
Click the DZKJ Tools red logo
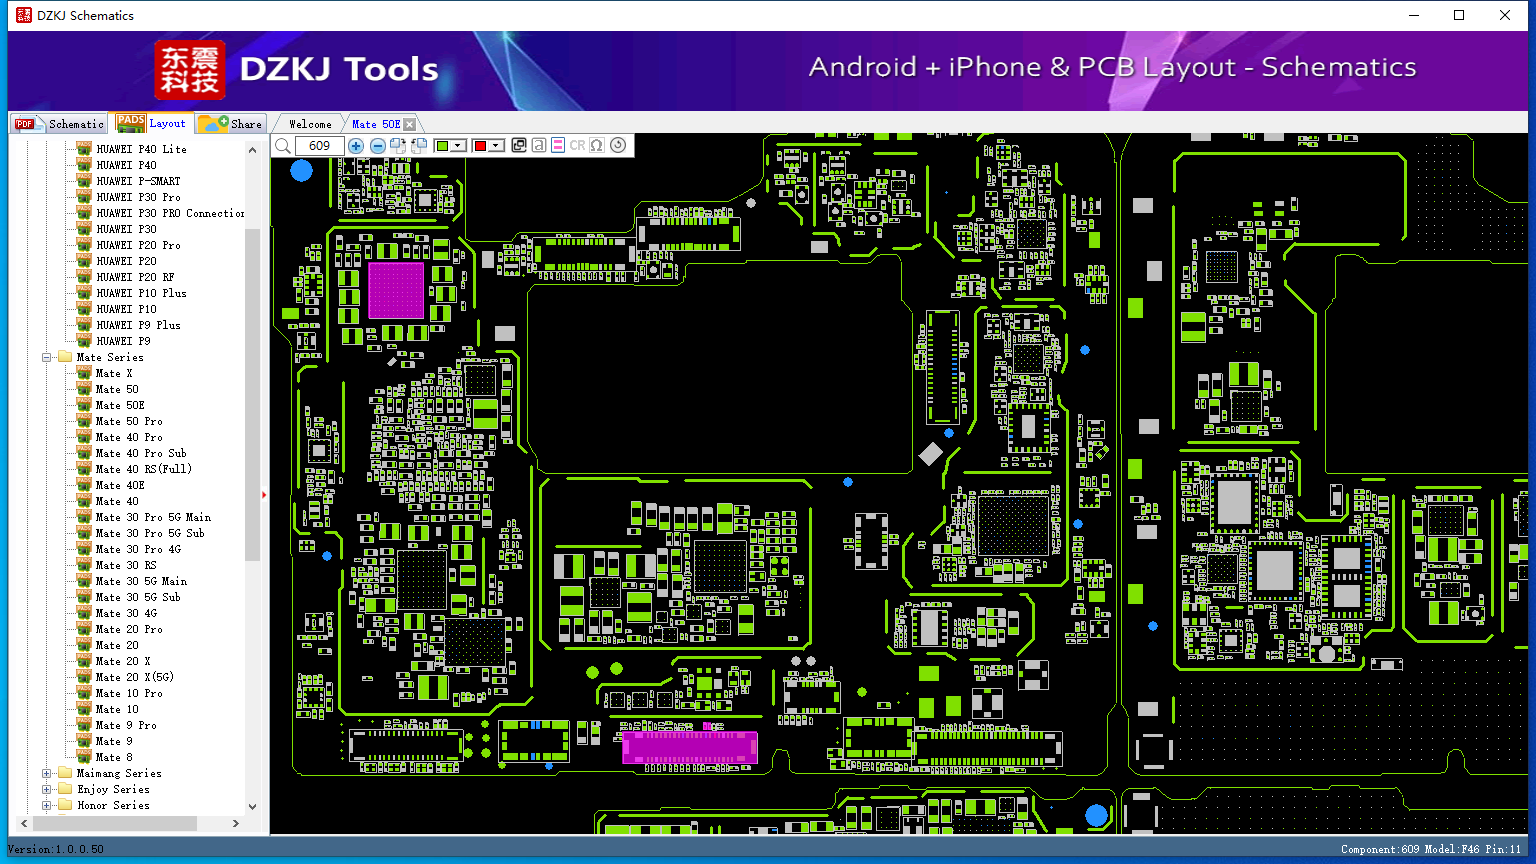click(190, 70)
